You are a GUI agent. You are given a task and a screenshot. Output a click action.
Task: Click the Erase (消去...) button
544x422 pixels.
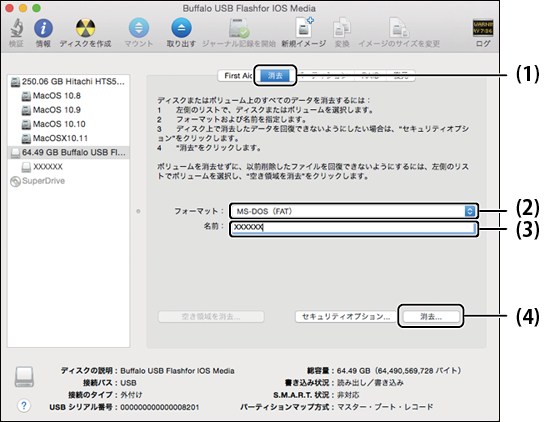pyautogui.click(x=431, y=316)
